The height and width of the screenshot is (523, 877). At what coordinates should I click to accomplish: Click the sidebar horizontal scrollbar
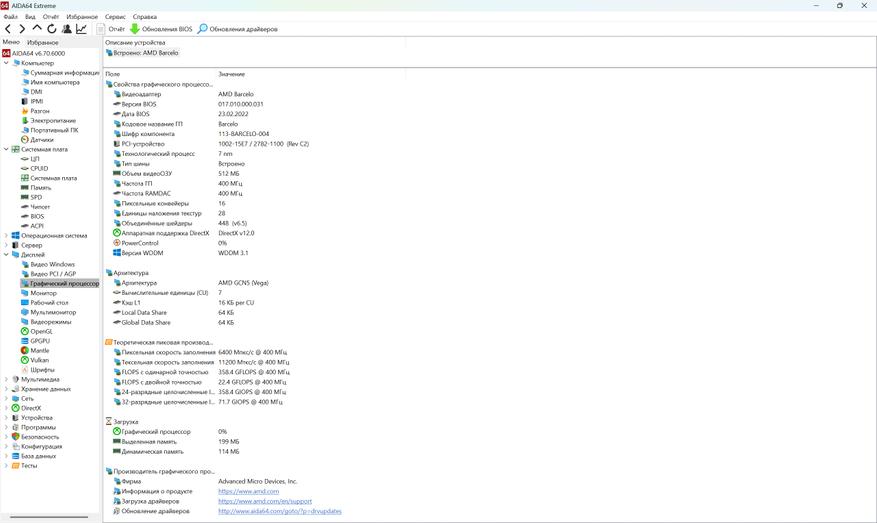point(49,517)
